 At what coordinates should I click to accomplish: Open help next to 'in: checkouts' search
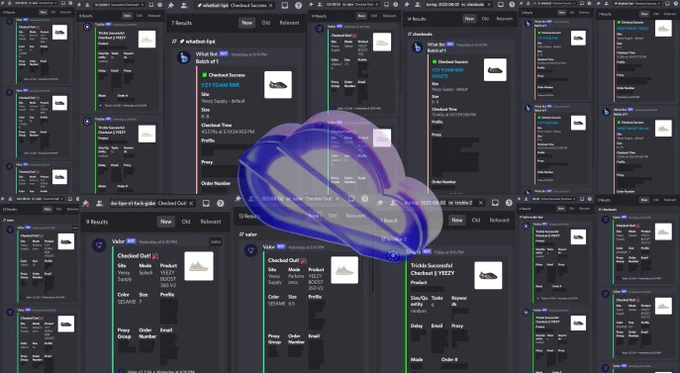tap(512, 4)
